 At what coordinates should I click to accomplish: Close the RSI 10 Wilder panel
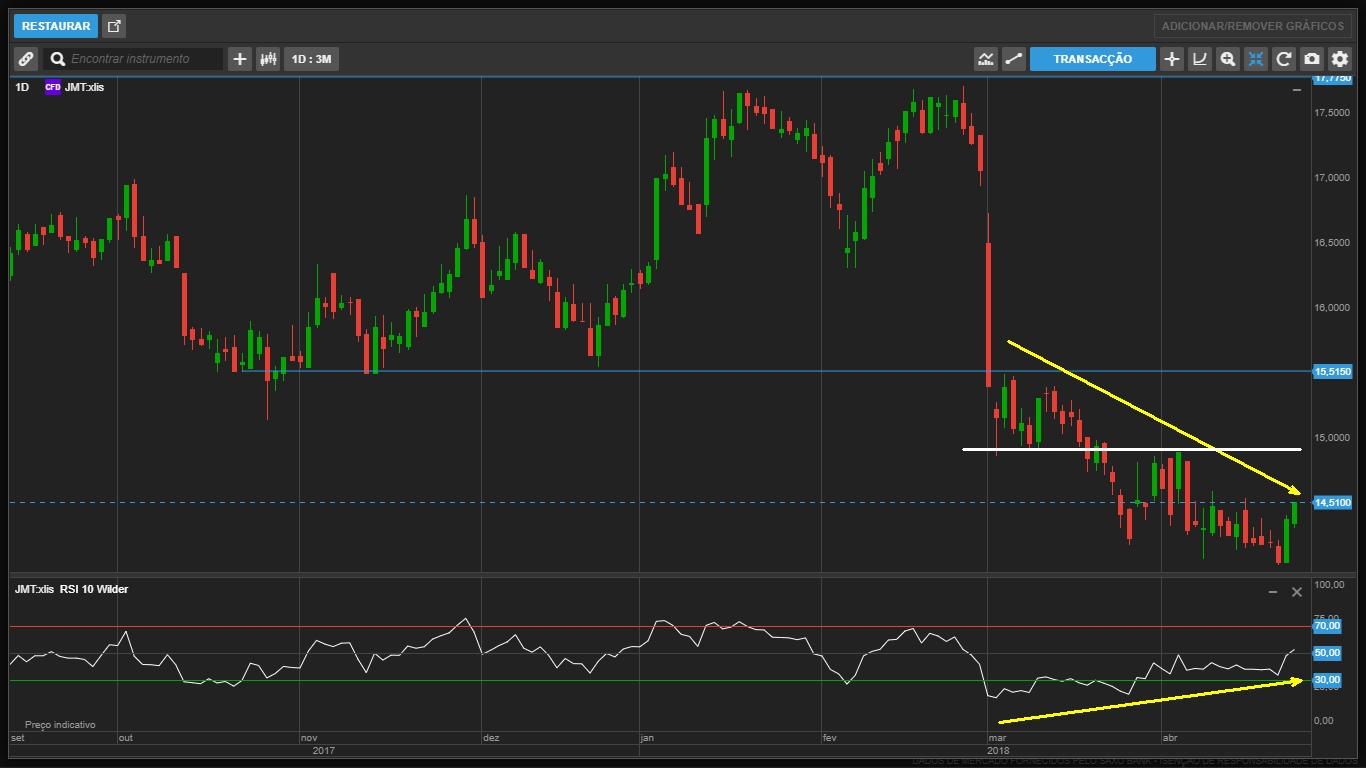pos(1297,592)
